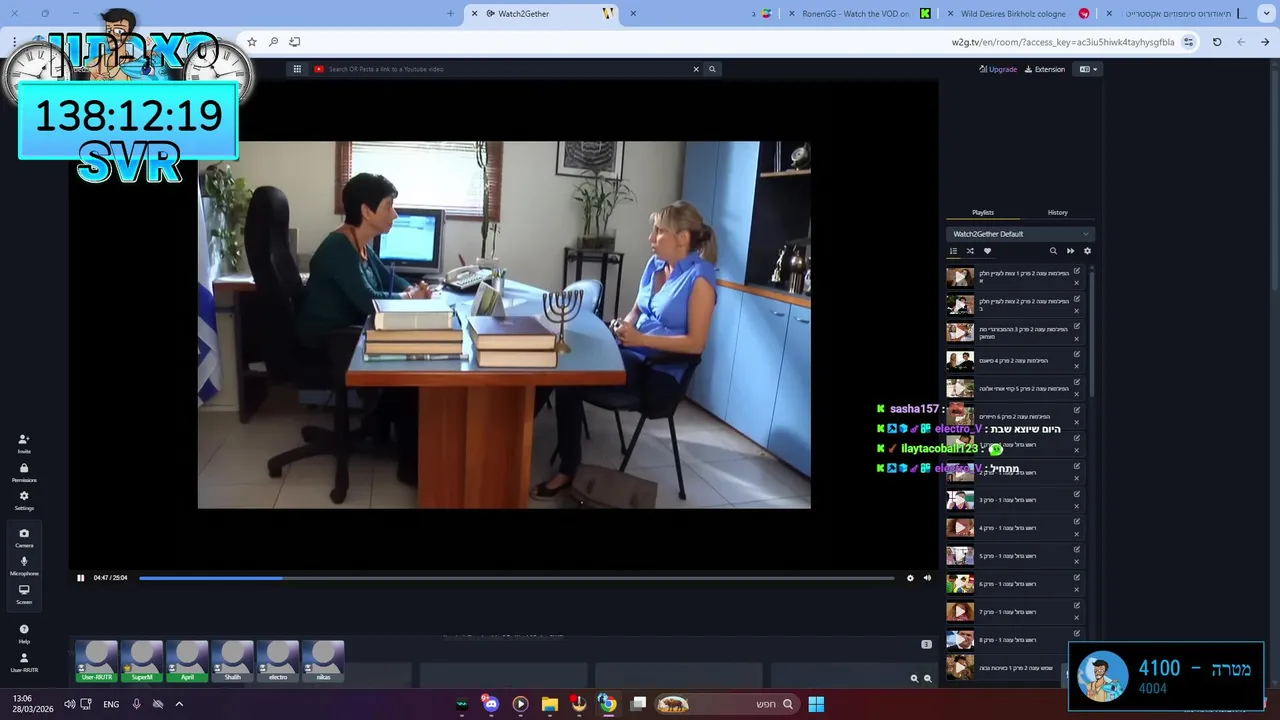1280x720 pixels.
Task: Select the SuperM participant tile
Action: coord(142,662)
